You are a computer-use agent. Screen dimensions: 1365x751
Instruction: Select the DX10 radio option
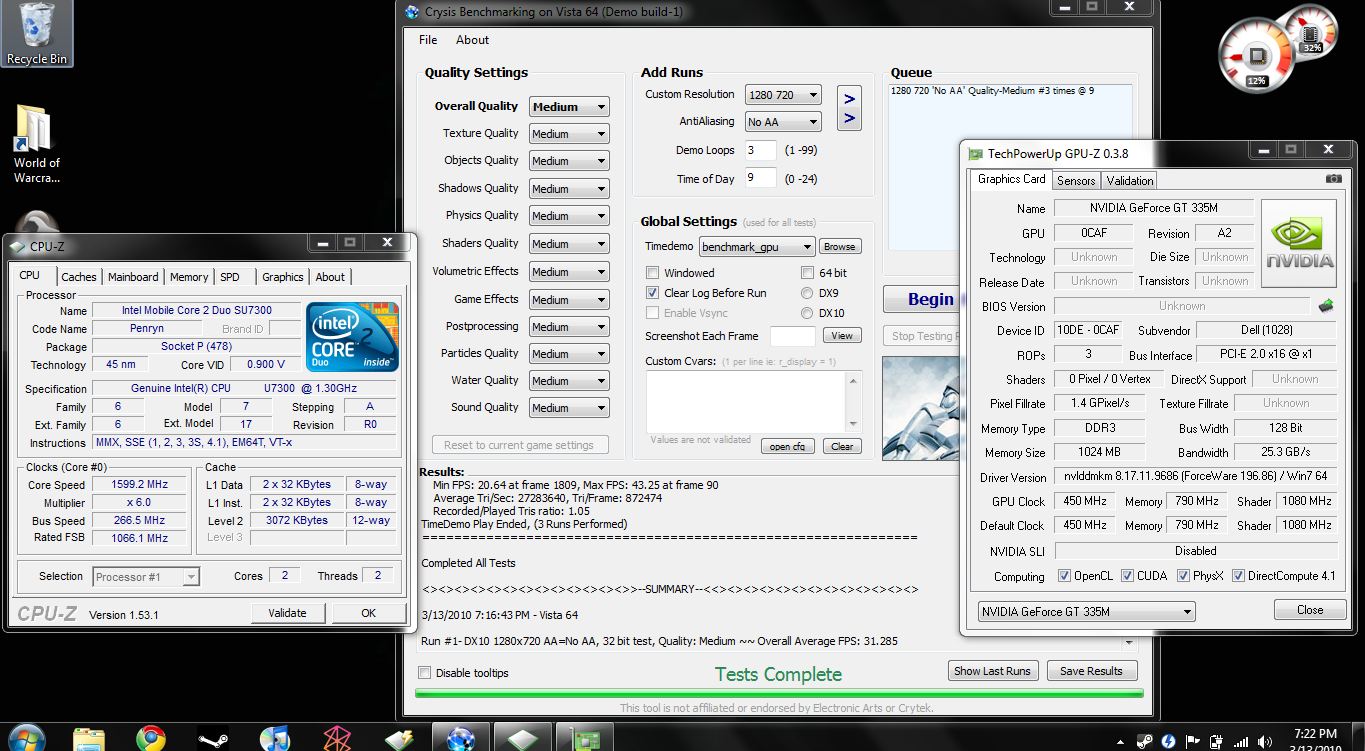click(x=807, y=313)
